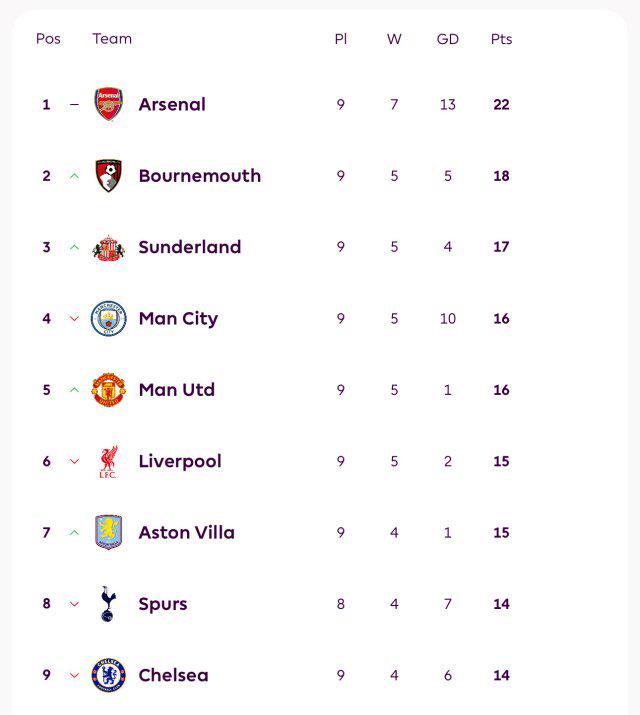This screenshot has height=715, width=640.
Task: Select the Chelsea team name
Action: click(173, 675)
